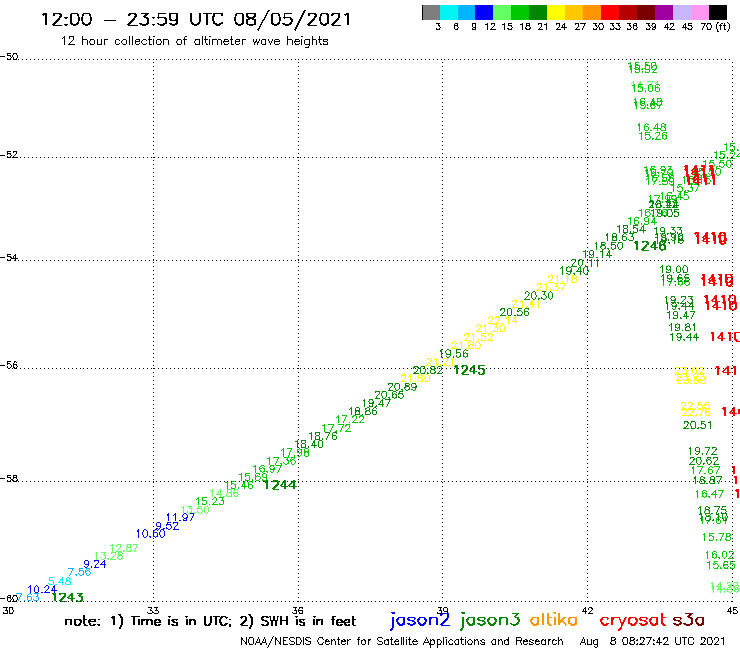Click the s3a satellite legend label
This screenshot has width=740, height=650.
(689, 620)
